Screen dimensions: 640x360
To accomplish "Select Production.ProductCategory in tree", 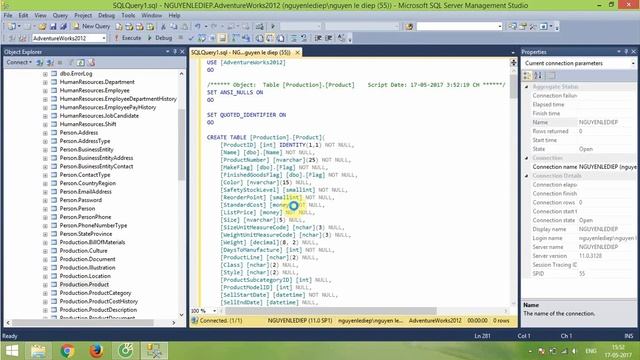I will pos(95,293).
